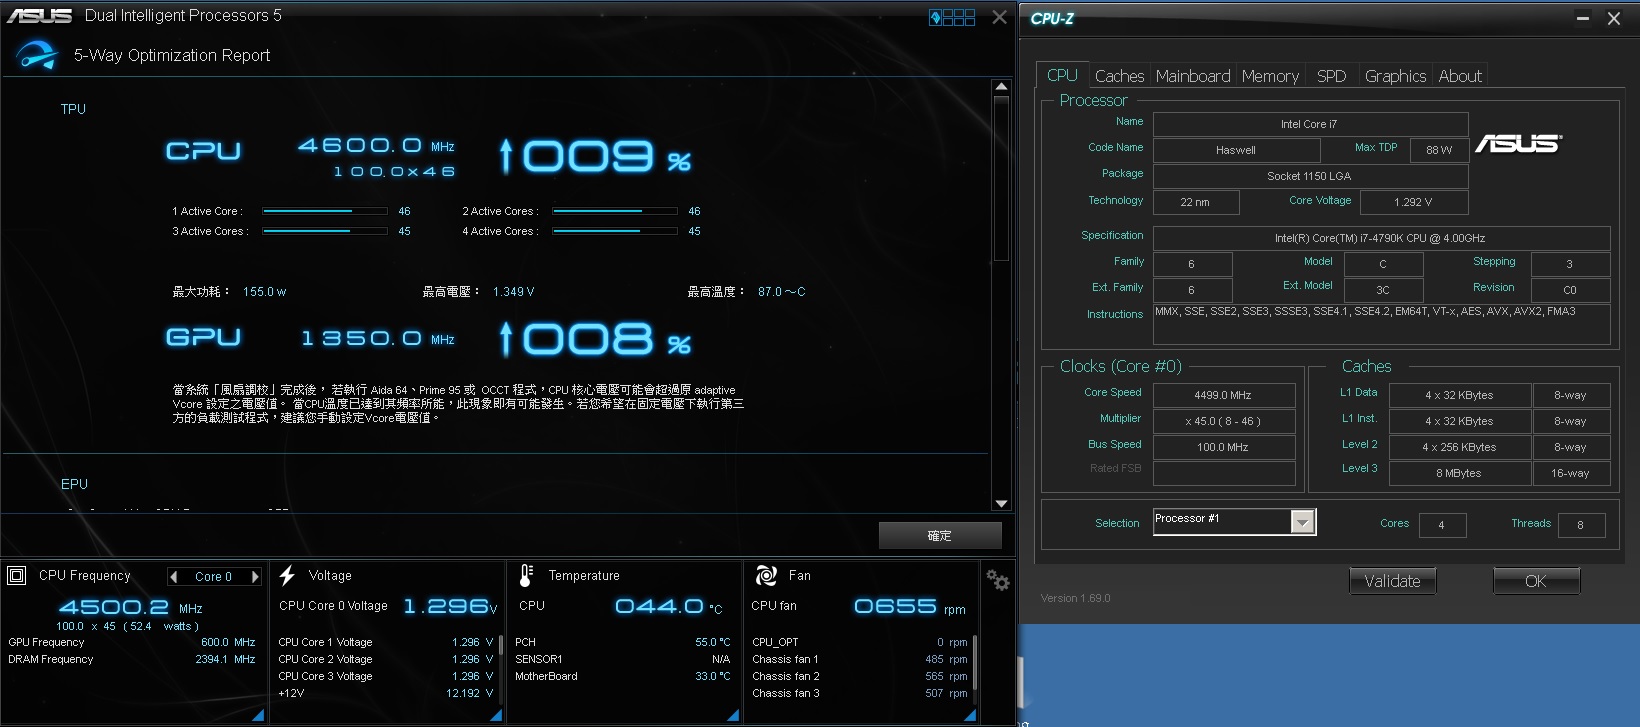Click the Core Voltage field 1.292 V
This screenshot has width=1640, height=727.
pos(1414,202)
